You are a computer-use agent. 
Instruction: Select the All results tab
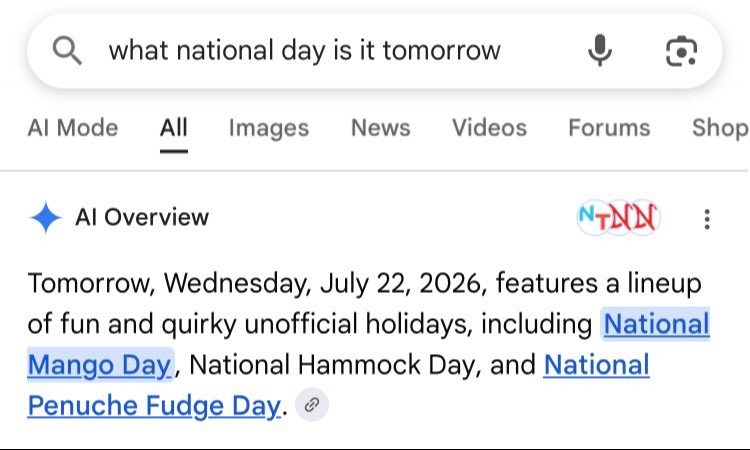pos(174,128)
